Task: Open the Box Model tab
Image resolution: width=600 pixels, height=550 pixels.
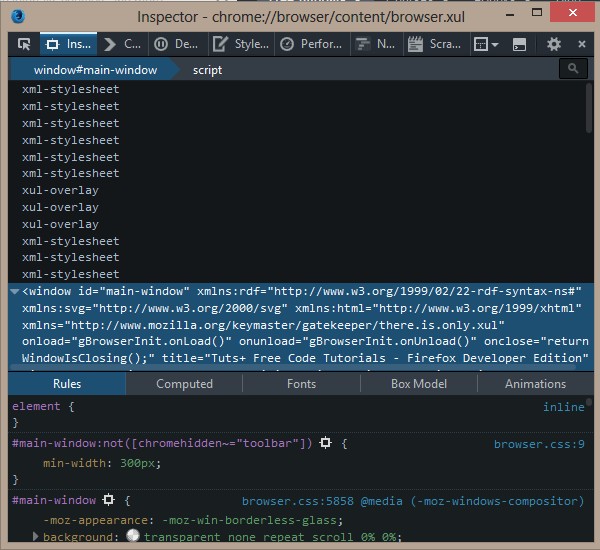Action: coord(419,384)
